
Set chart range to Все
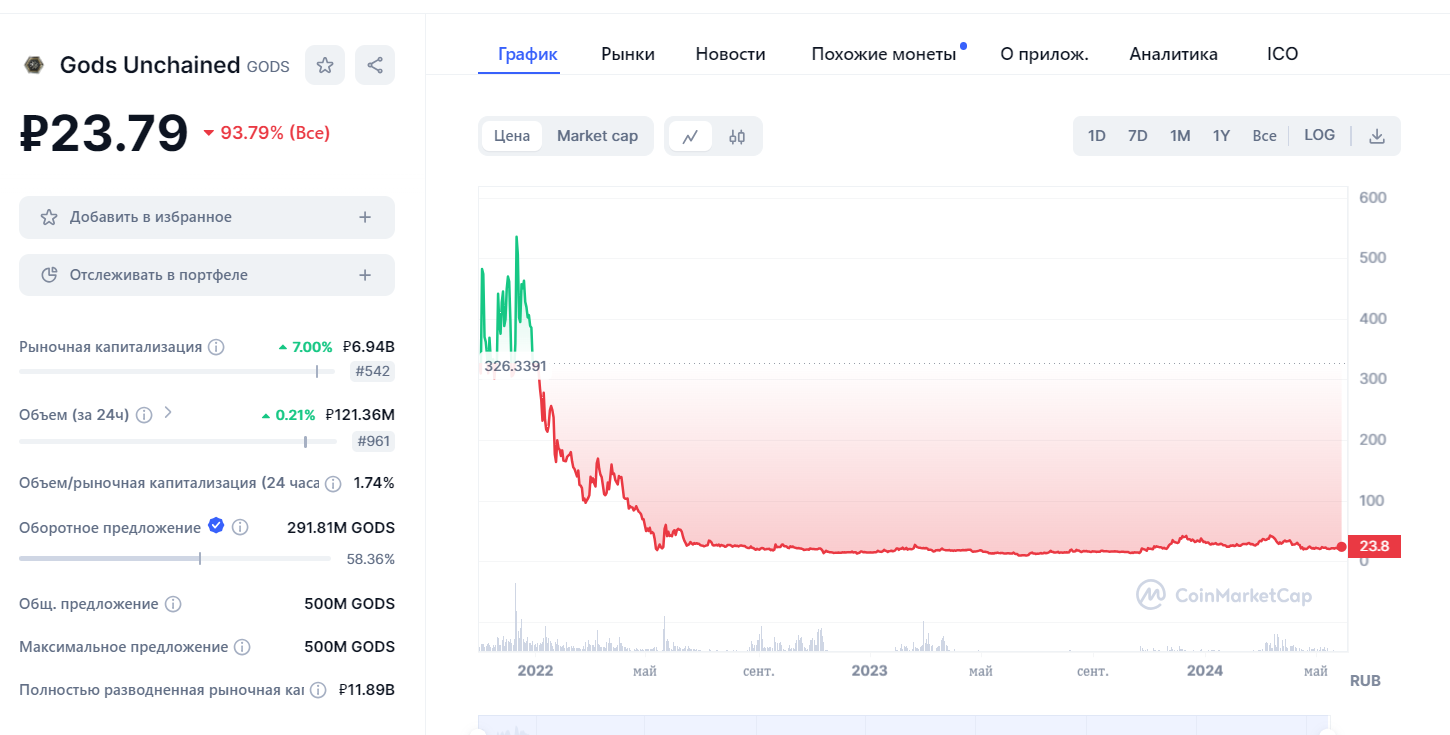[x=1264, y=136]
